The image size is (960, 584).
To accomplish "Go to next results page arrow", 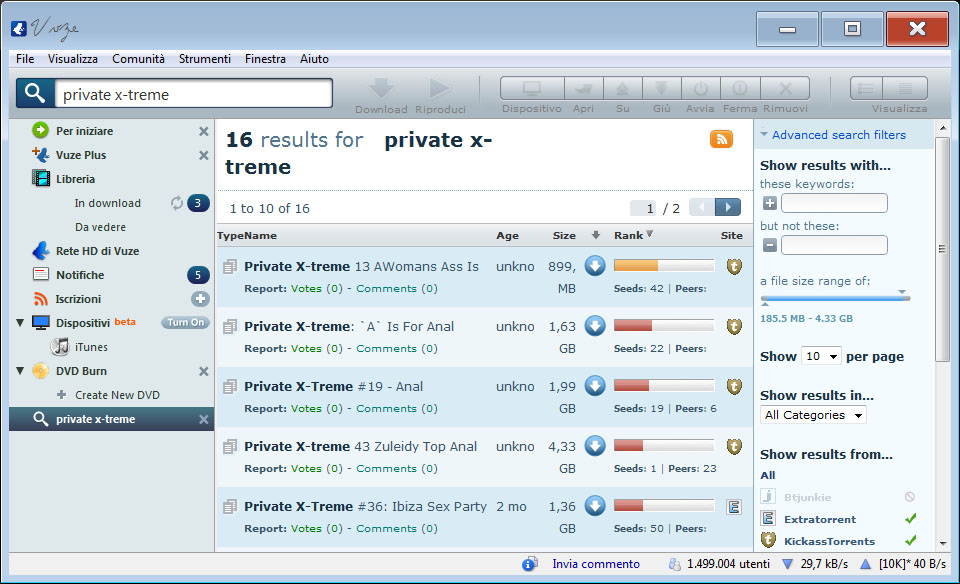I will (728, 208).
